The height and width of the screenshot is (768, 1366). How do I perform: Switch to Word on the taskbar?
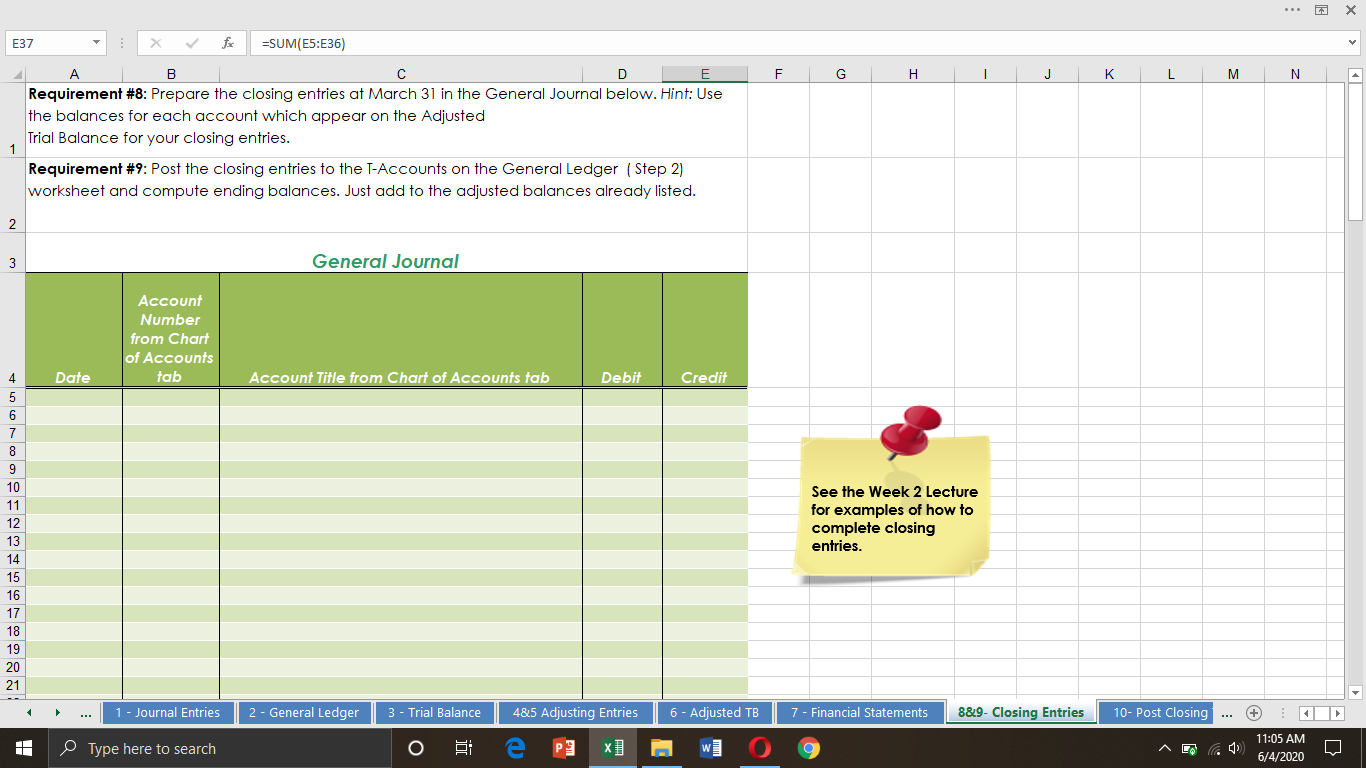(x=710, y=748)
